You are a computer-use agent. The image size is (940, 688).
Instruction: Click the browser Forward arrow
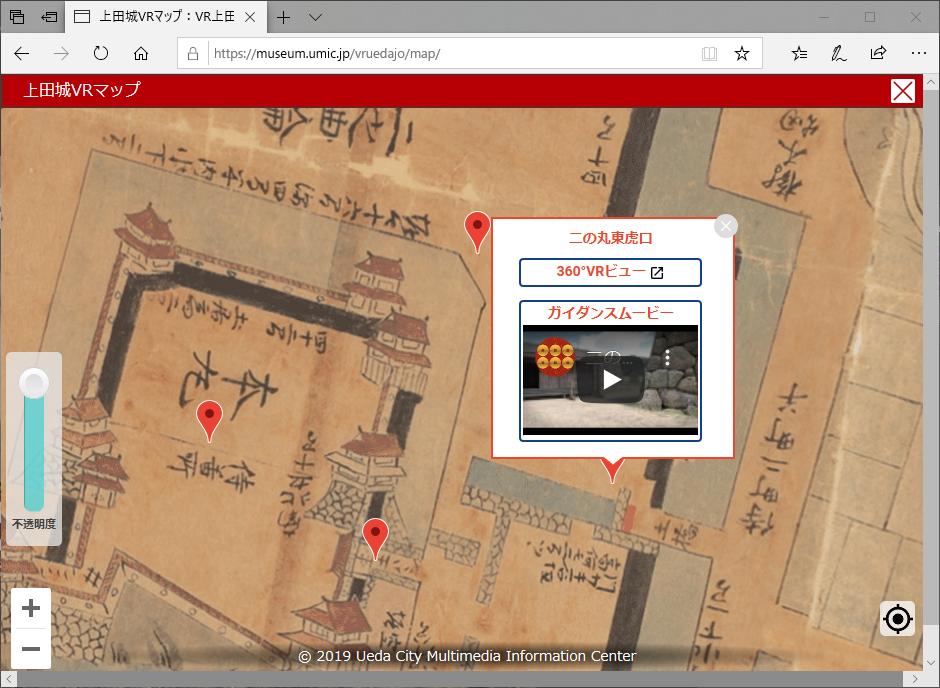(61, 54)
